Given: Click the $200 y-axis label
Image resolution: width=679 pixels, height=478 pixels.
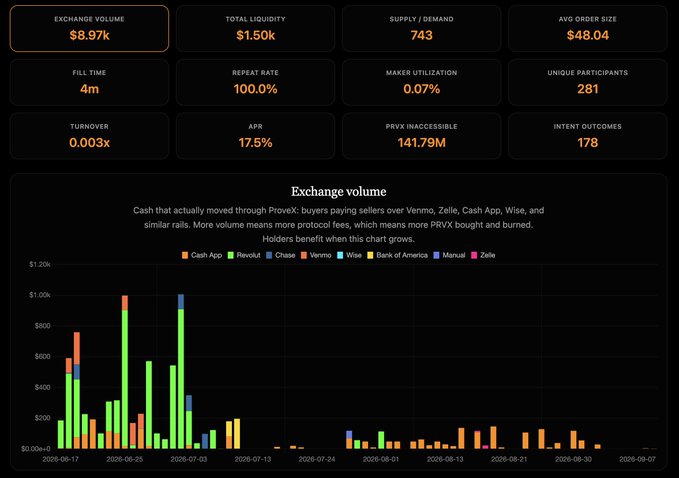Looking at the screenshot, I should coord(42,418).
